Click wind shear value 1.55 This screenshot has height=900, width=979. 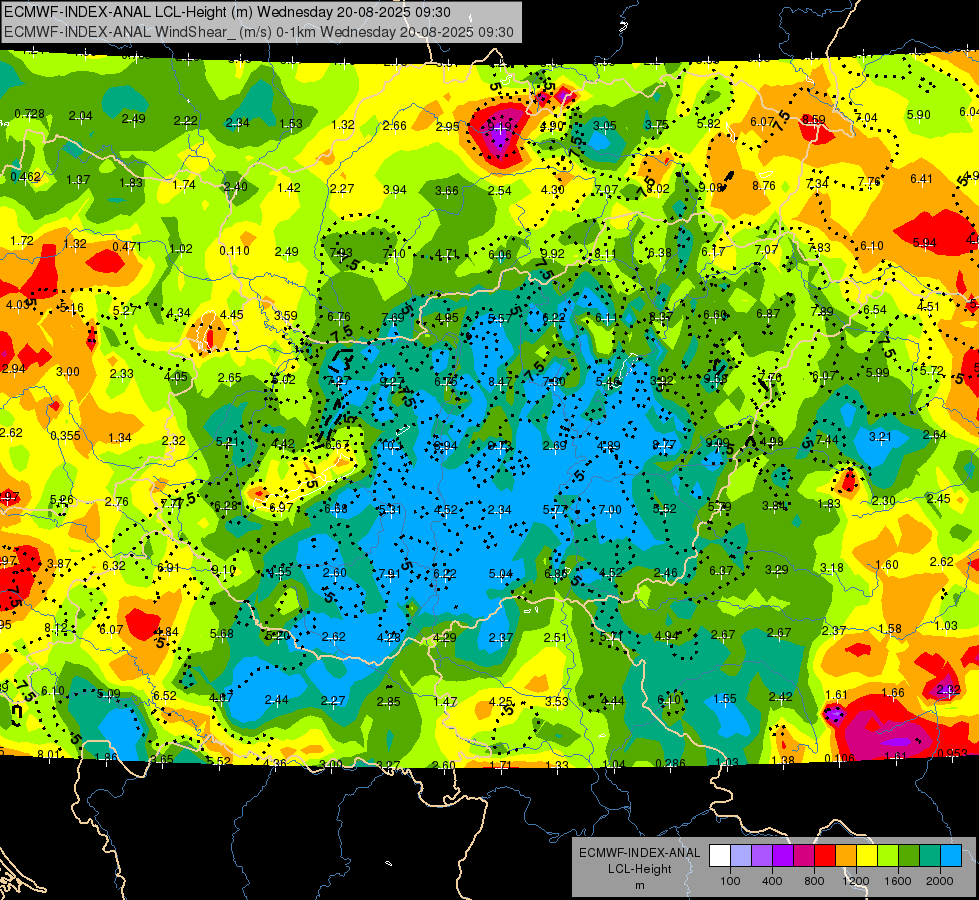[725, 699]
